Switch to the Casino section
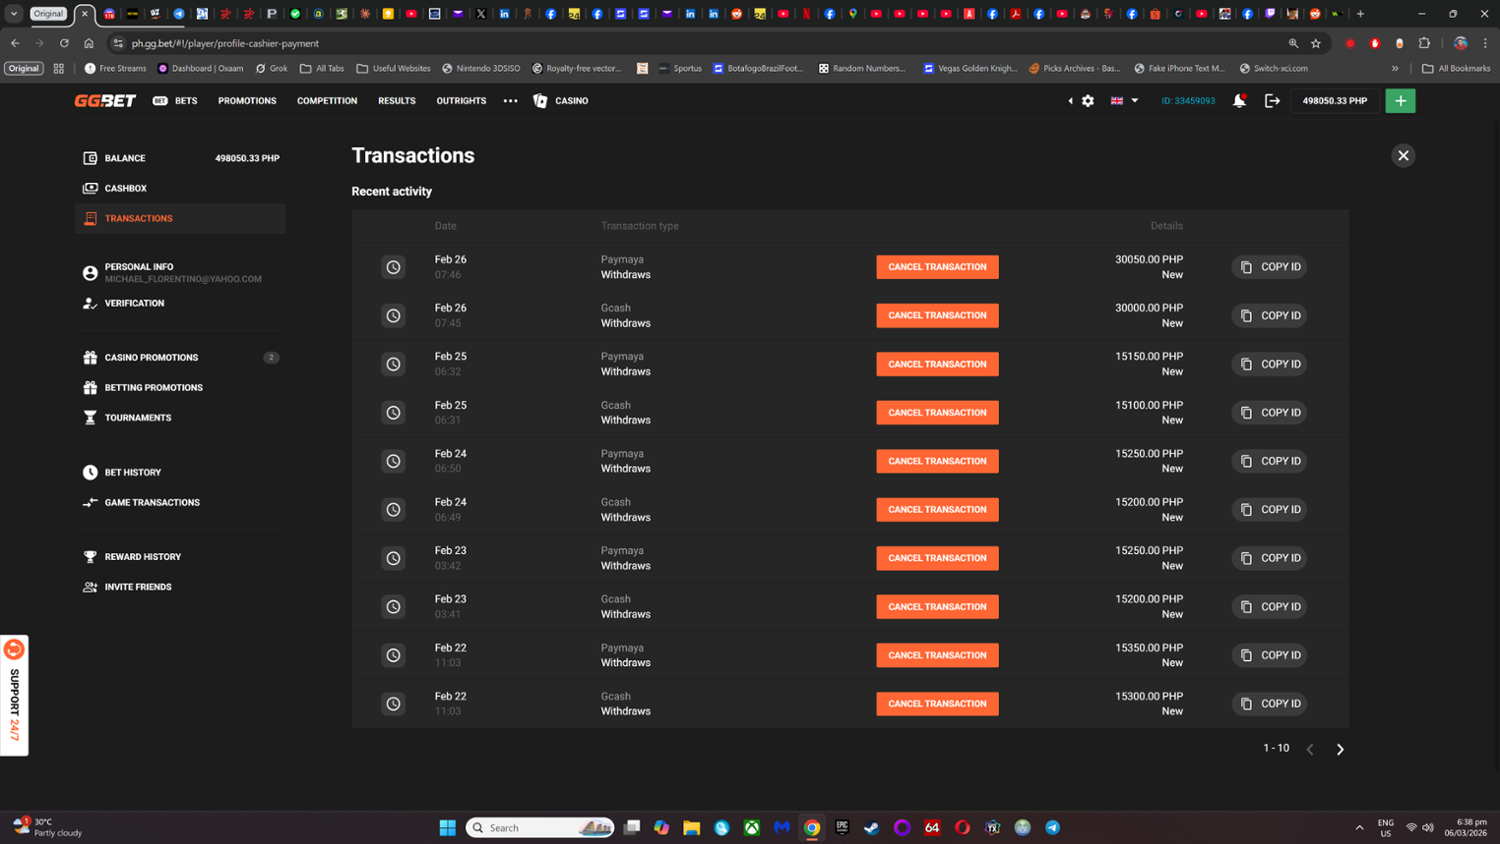Image resolution: width=1500 pixels, height=844 pixels. point(561,101)
